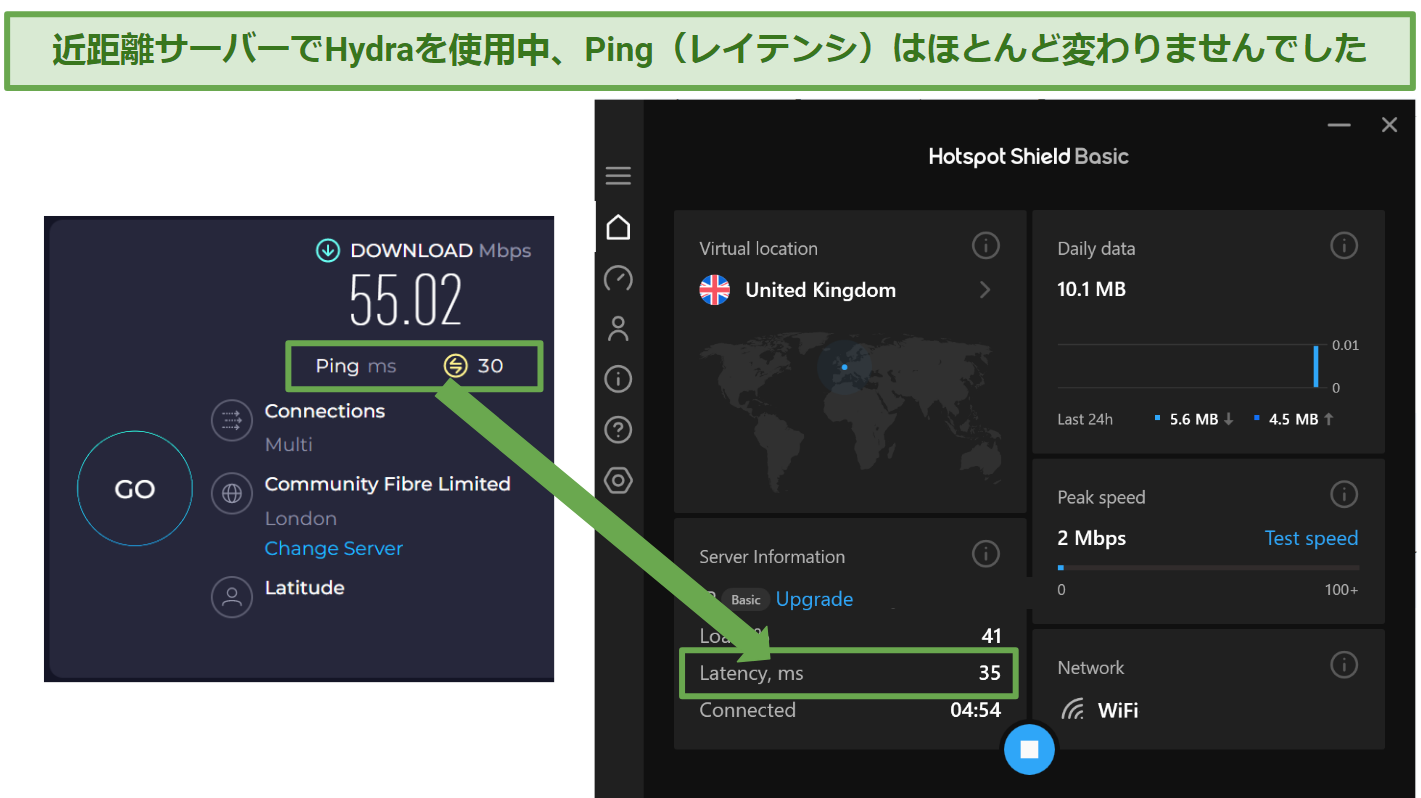Click the Test speed link
This screenshot has width=1421, height=798.
tap(1311, 538)
